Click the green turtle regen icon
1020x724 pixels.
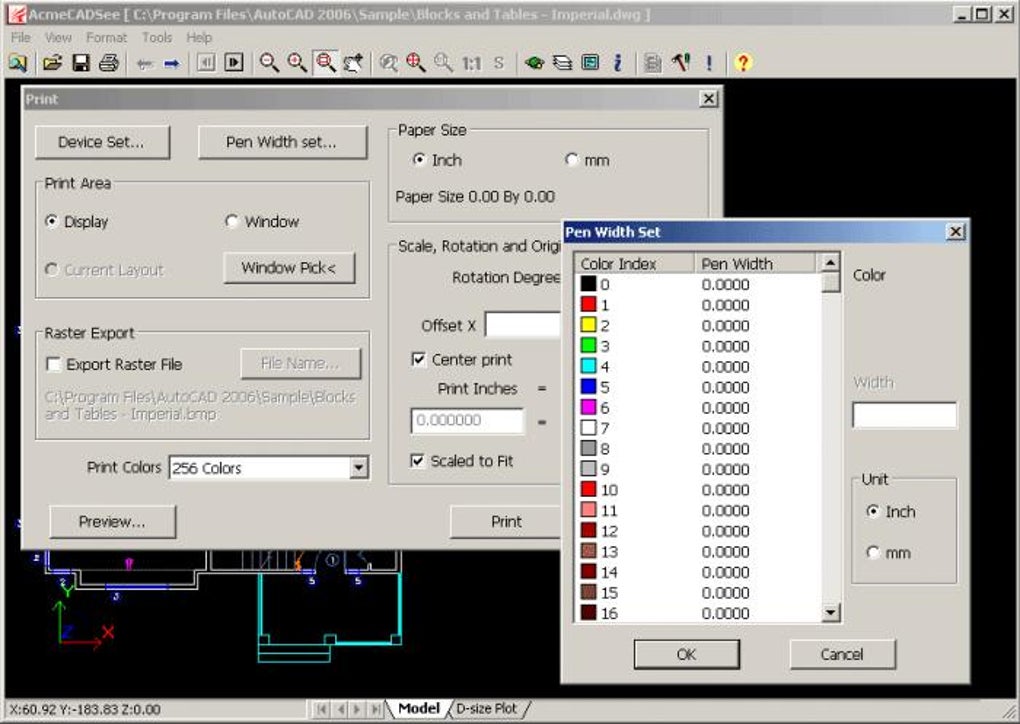coord(534,63)
